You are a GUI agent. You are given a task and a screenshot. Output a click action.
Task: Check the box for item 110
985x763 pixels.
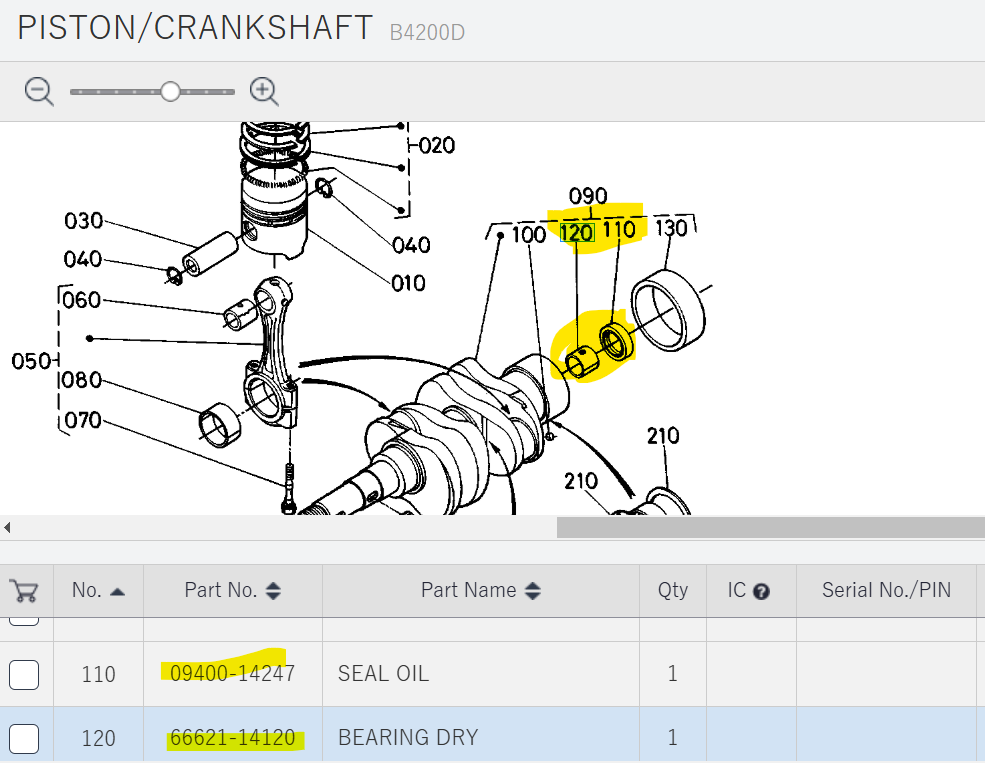click(24, 675)
